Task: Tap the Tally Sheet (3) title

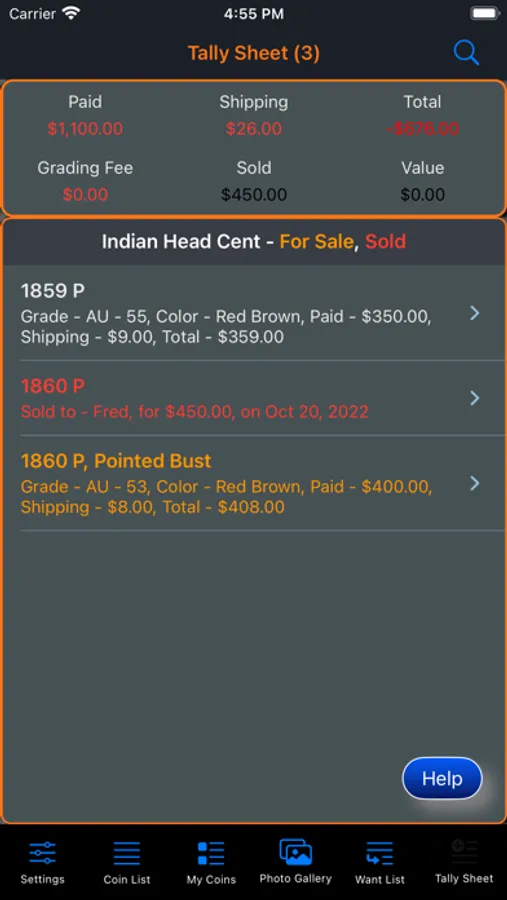Action: pos(254,53)
